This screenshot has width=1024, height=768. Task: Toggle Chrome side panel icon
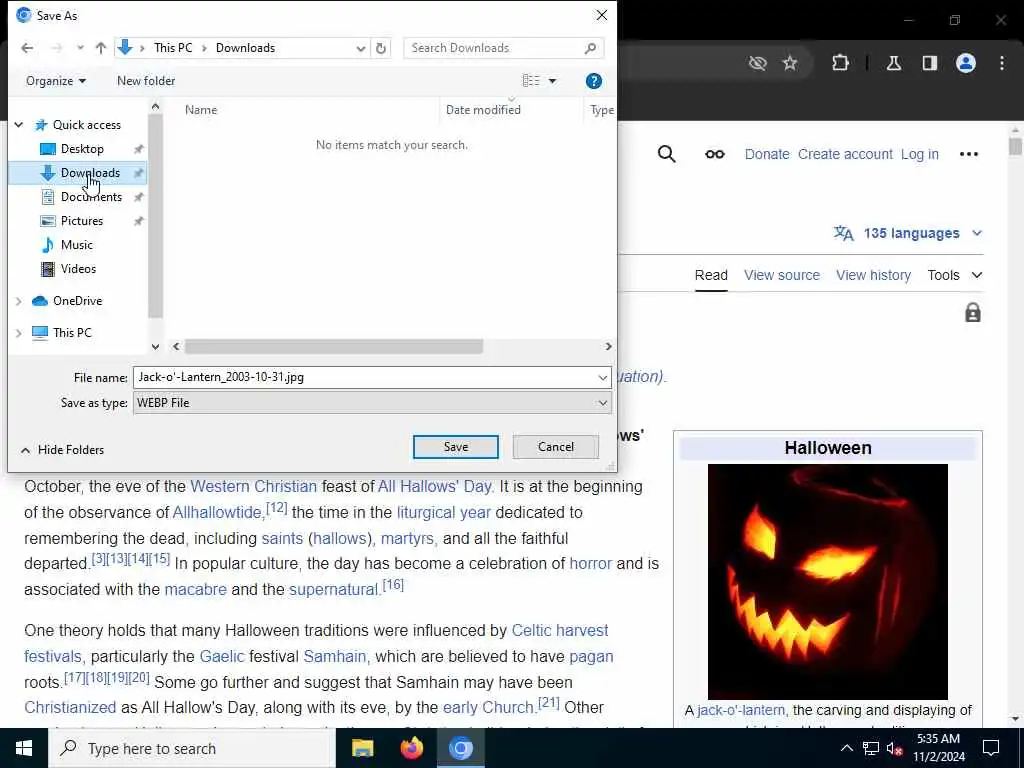coord(930,63)
